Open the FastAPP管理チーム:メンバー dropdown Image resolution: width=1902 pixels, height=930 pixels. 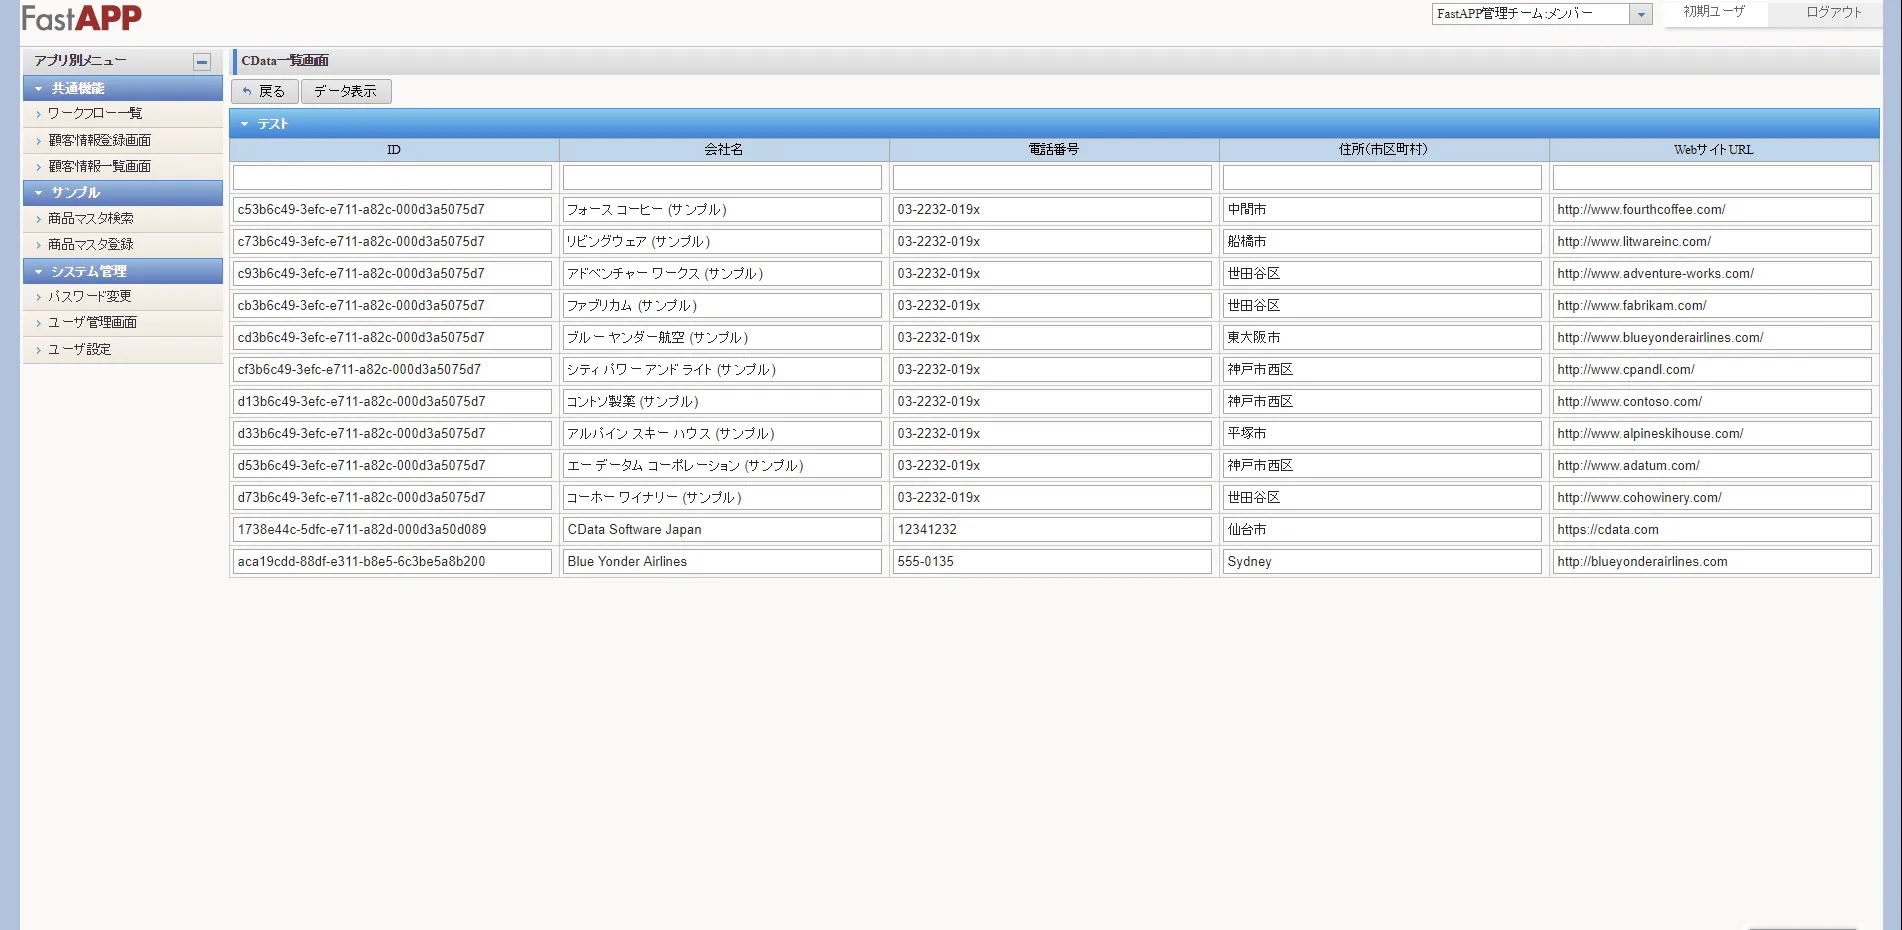point(1641,14)
